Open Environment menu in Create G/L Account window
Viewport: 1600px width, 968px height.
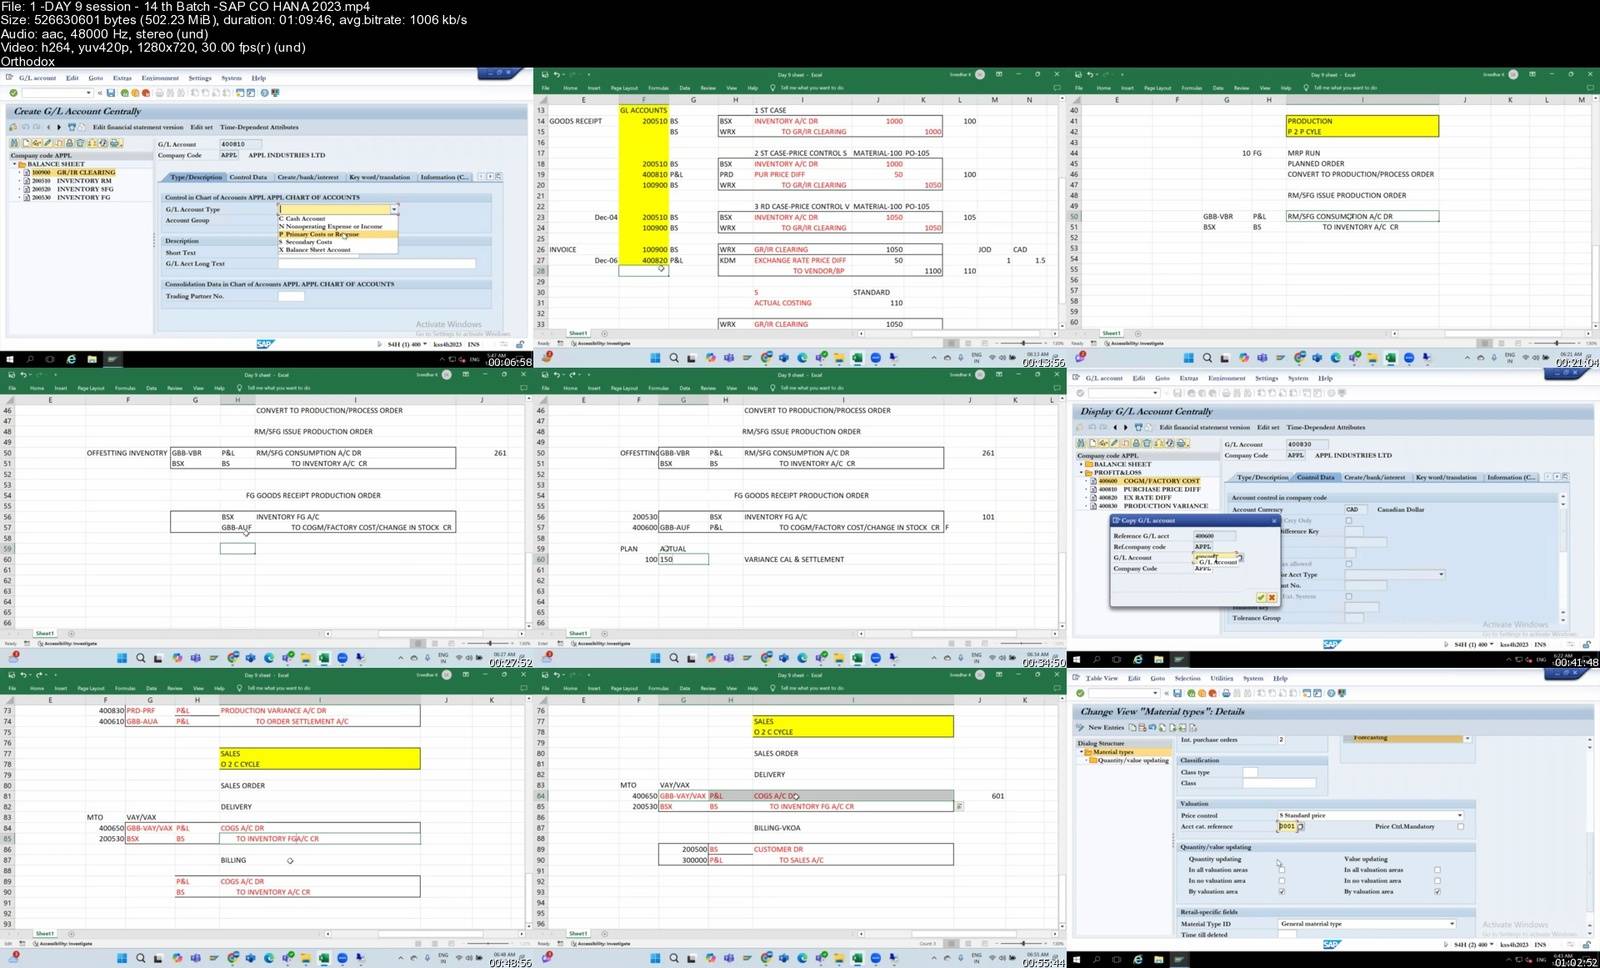(x=160, y=78)
